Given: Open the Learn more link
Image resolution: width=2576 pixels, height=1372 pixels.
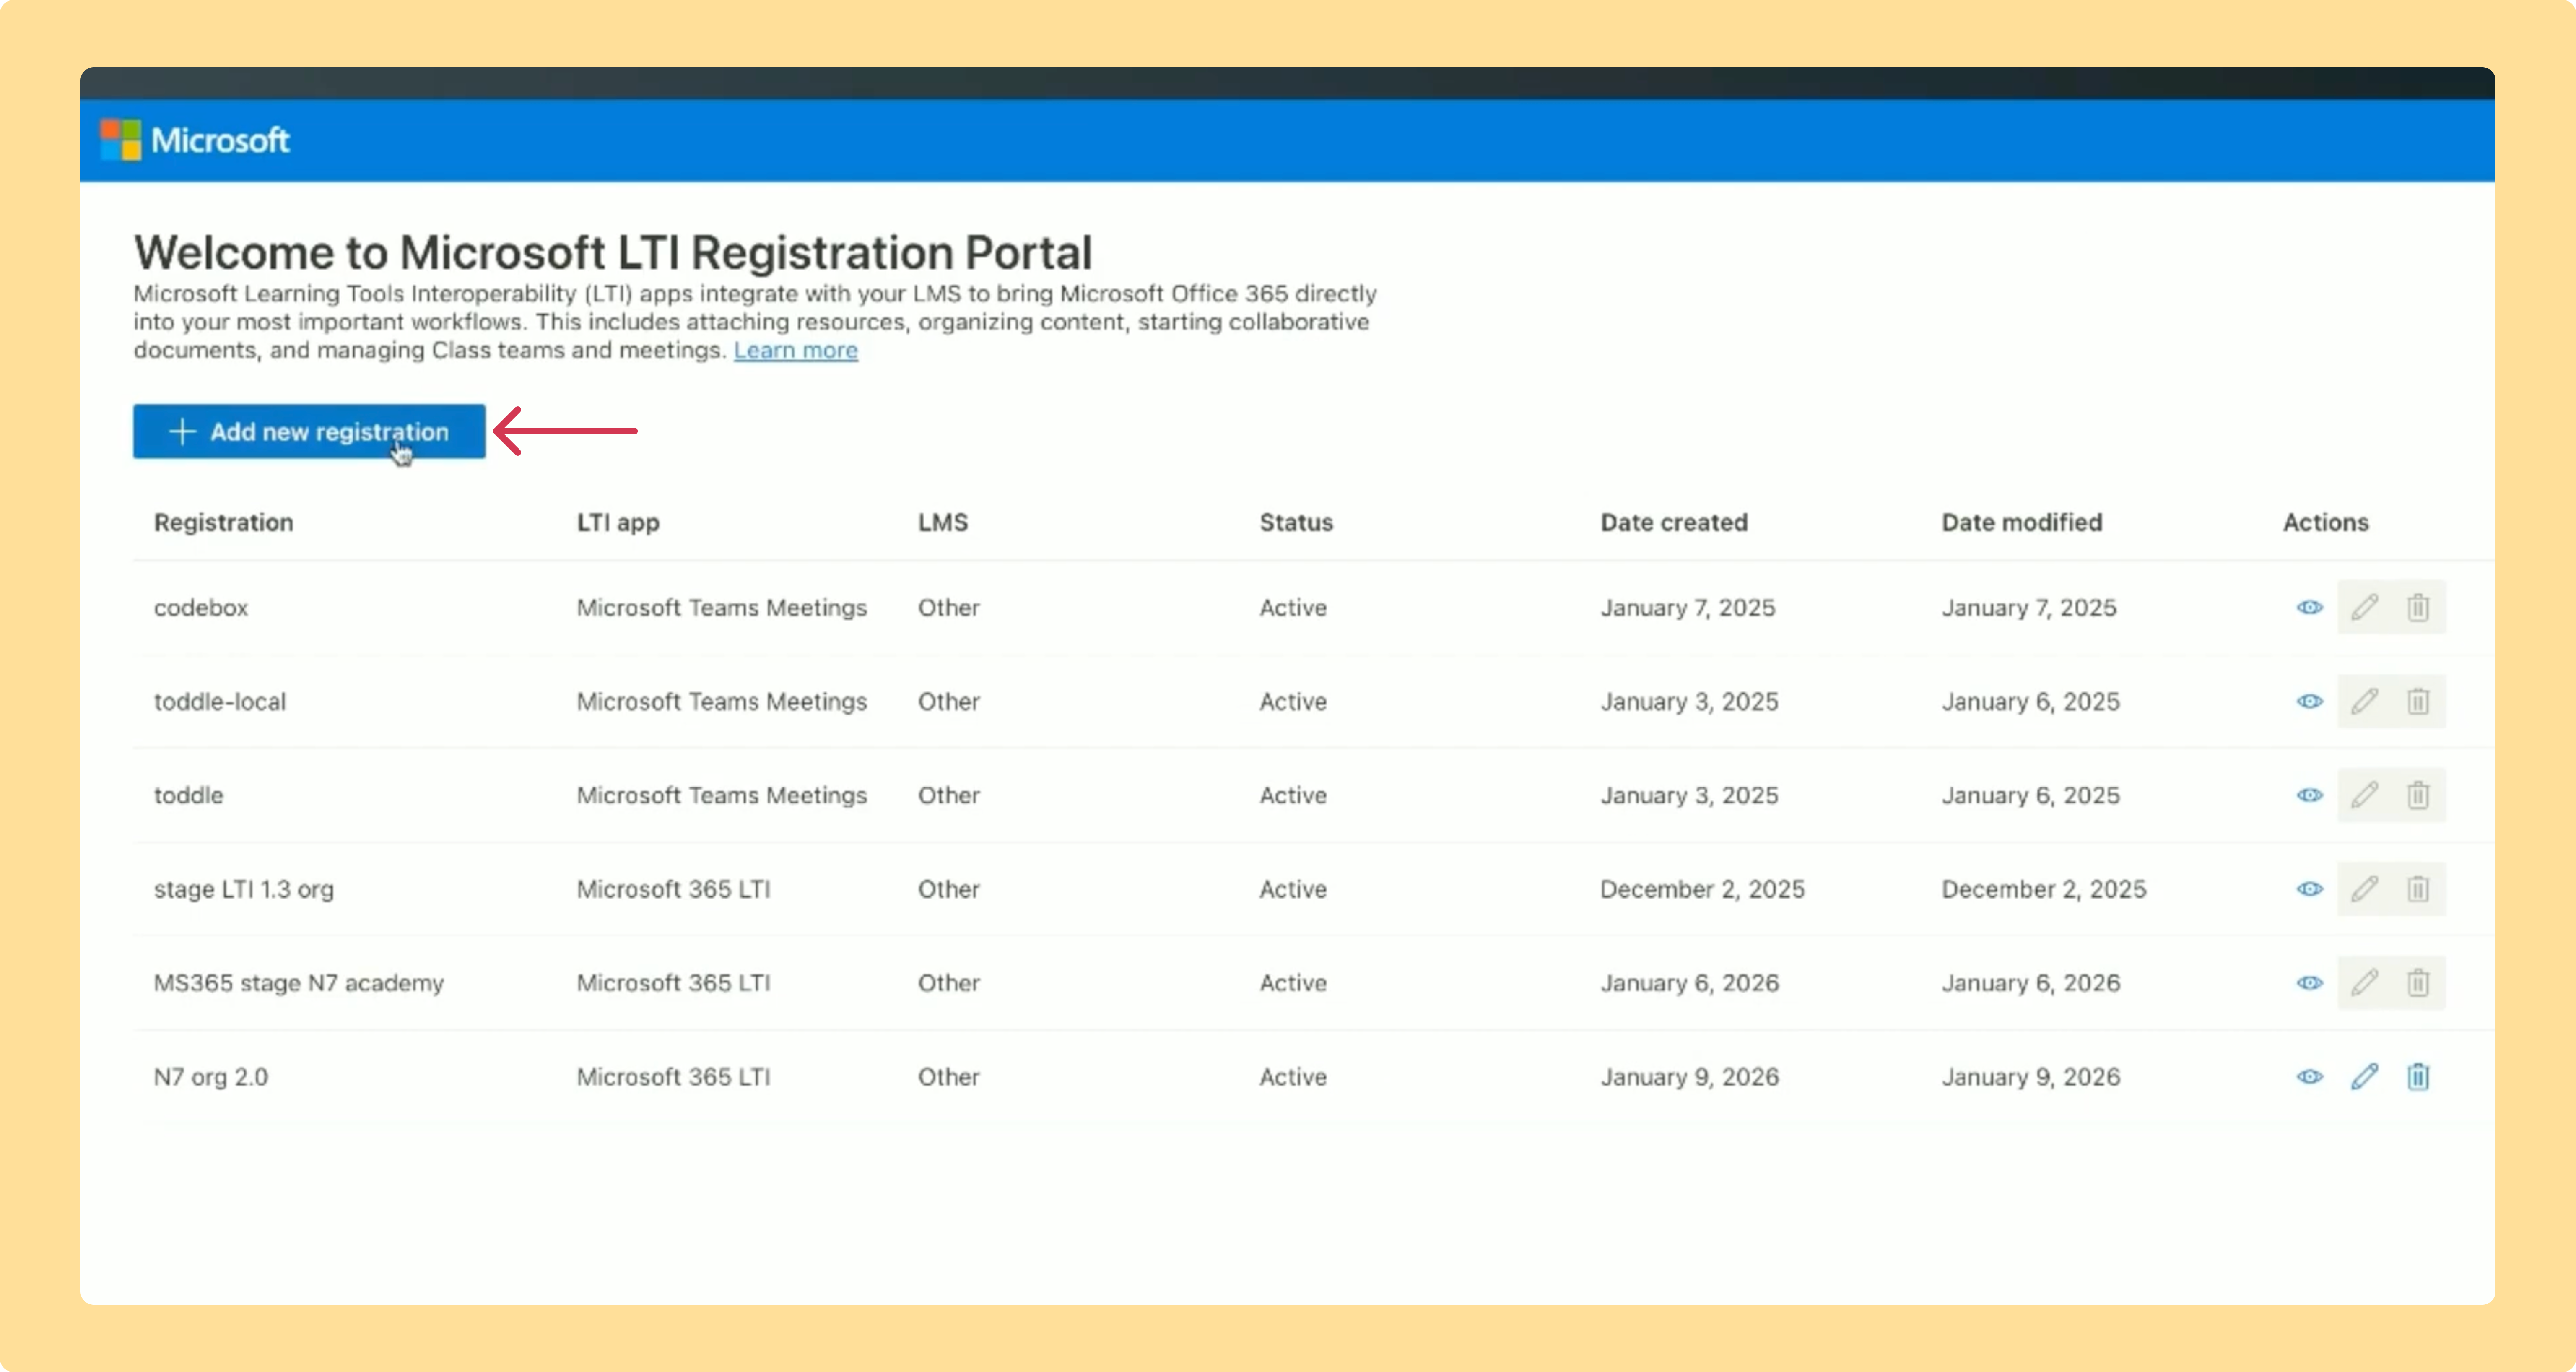Looking at the screenshot, I should click(796, 350).
